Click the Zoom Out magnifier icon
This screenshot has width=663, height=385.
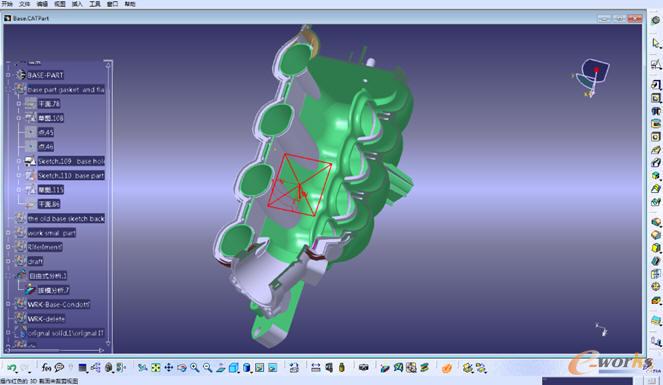coord(207,368)
